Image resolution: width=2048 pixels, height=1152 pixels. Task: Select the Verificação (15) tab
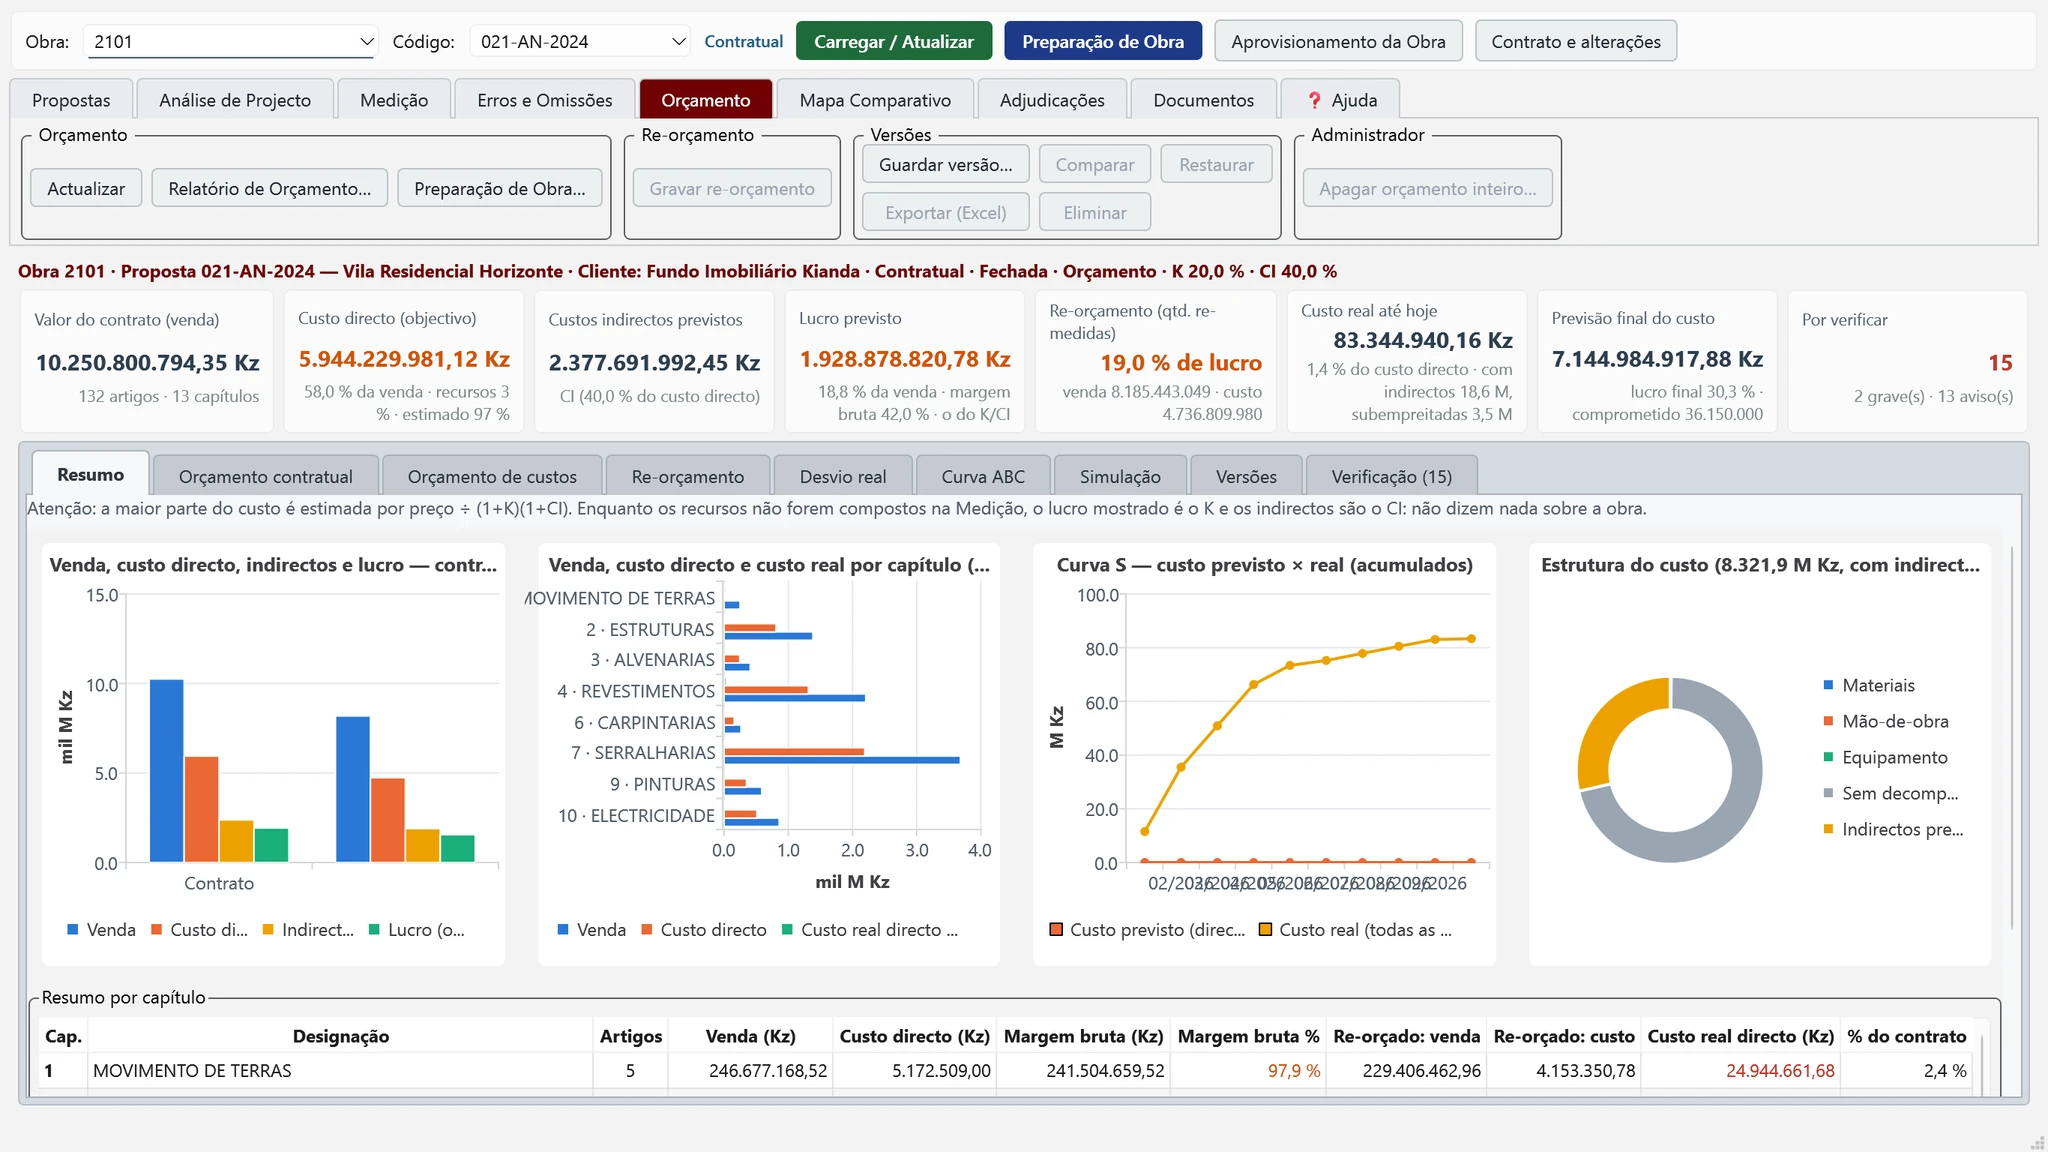pyautogui.click(x=1391, y=476)
